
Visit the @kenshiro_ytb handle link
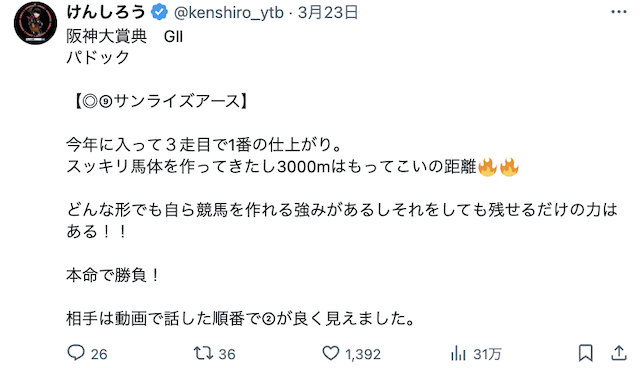[229, 13]
